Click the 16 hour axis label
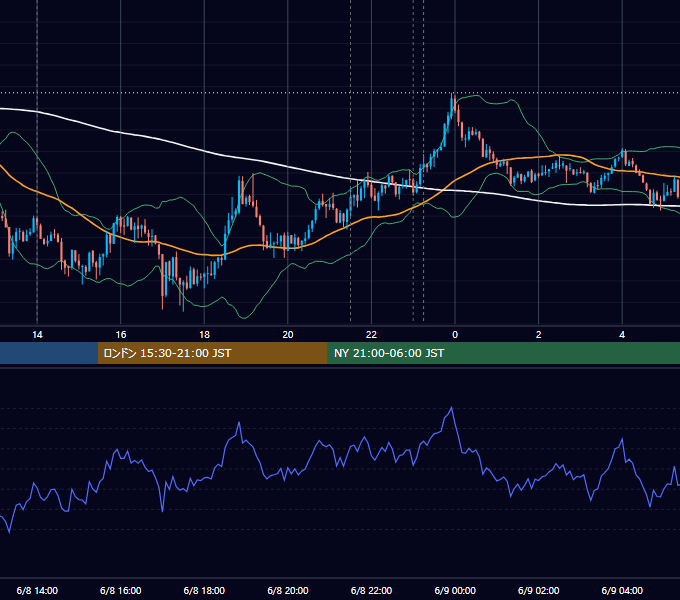This screenshot has width=680, height=600. coord(121,335)
